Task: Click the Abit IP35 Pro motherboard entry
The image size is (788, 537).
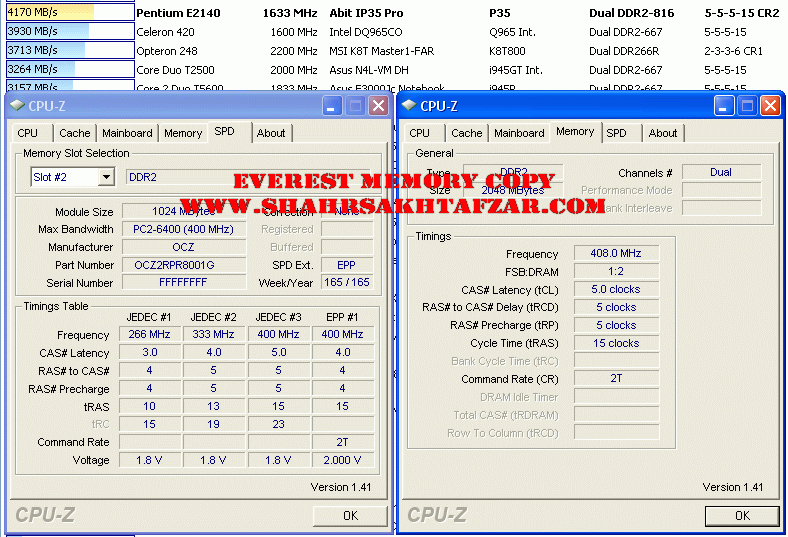Action: click(366, 13)
